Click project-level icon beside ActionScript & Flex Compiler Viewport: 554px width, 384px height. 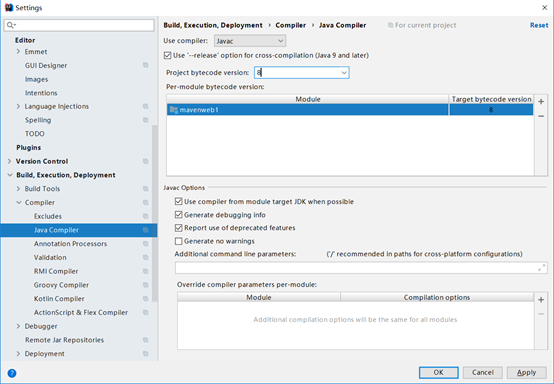click(146, 312)
